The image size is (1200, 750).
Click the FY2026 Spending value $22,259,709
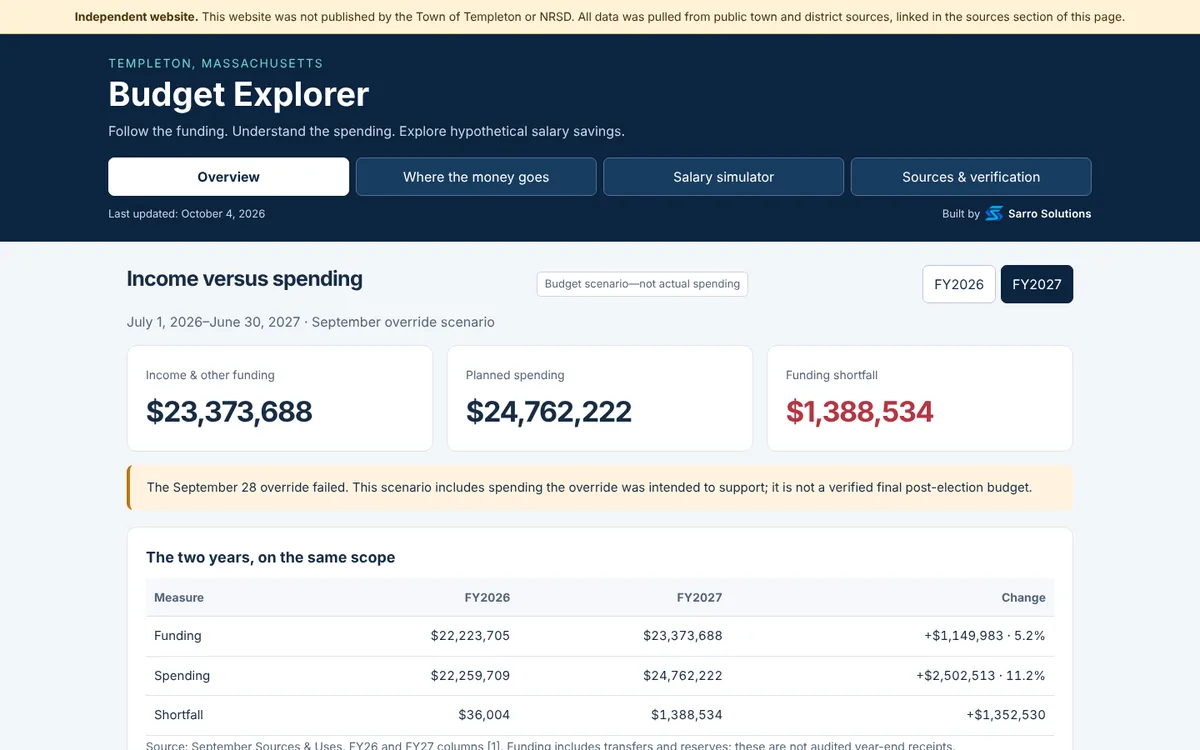point(470,676)
